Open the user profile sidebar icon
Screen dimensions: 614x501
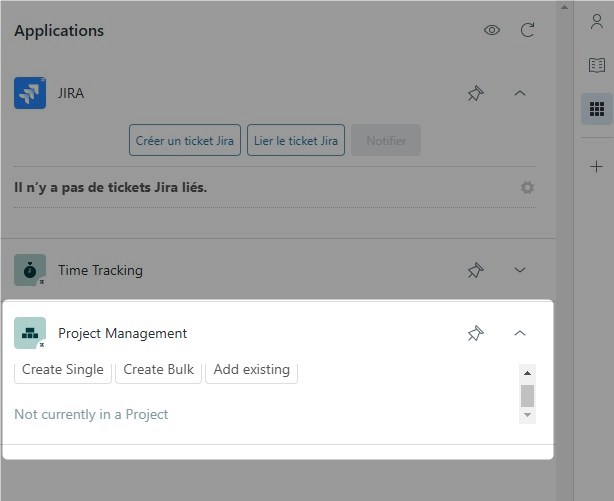[x=597, y=22]
